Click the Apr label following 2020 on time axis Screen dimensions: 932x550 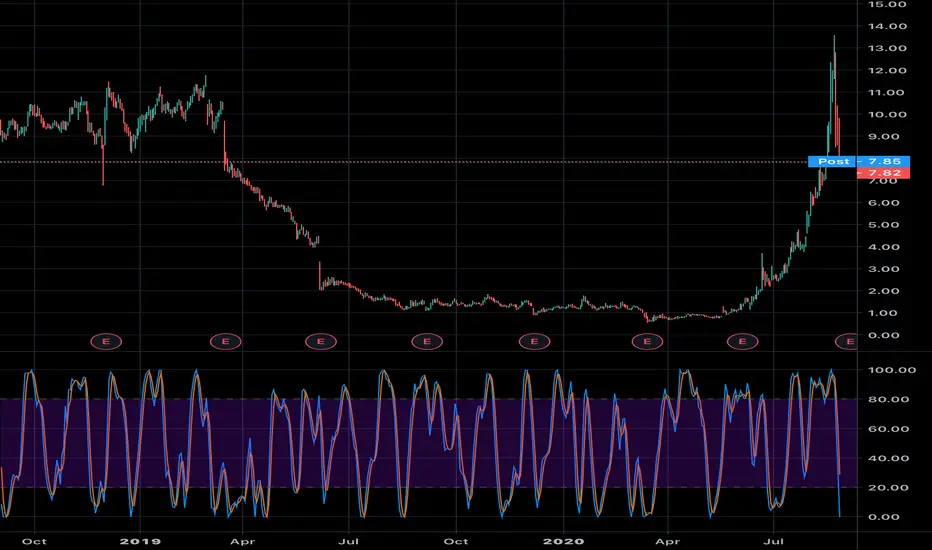tap(667, 542)
